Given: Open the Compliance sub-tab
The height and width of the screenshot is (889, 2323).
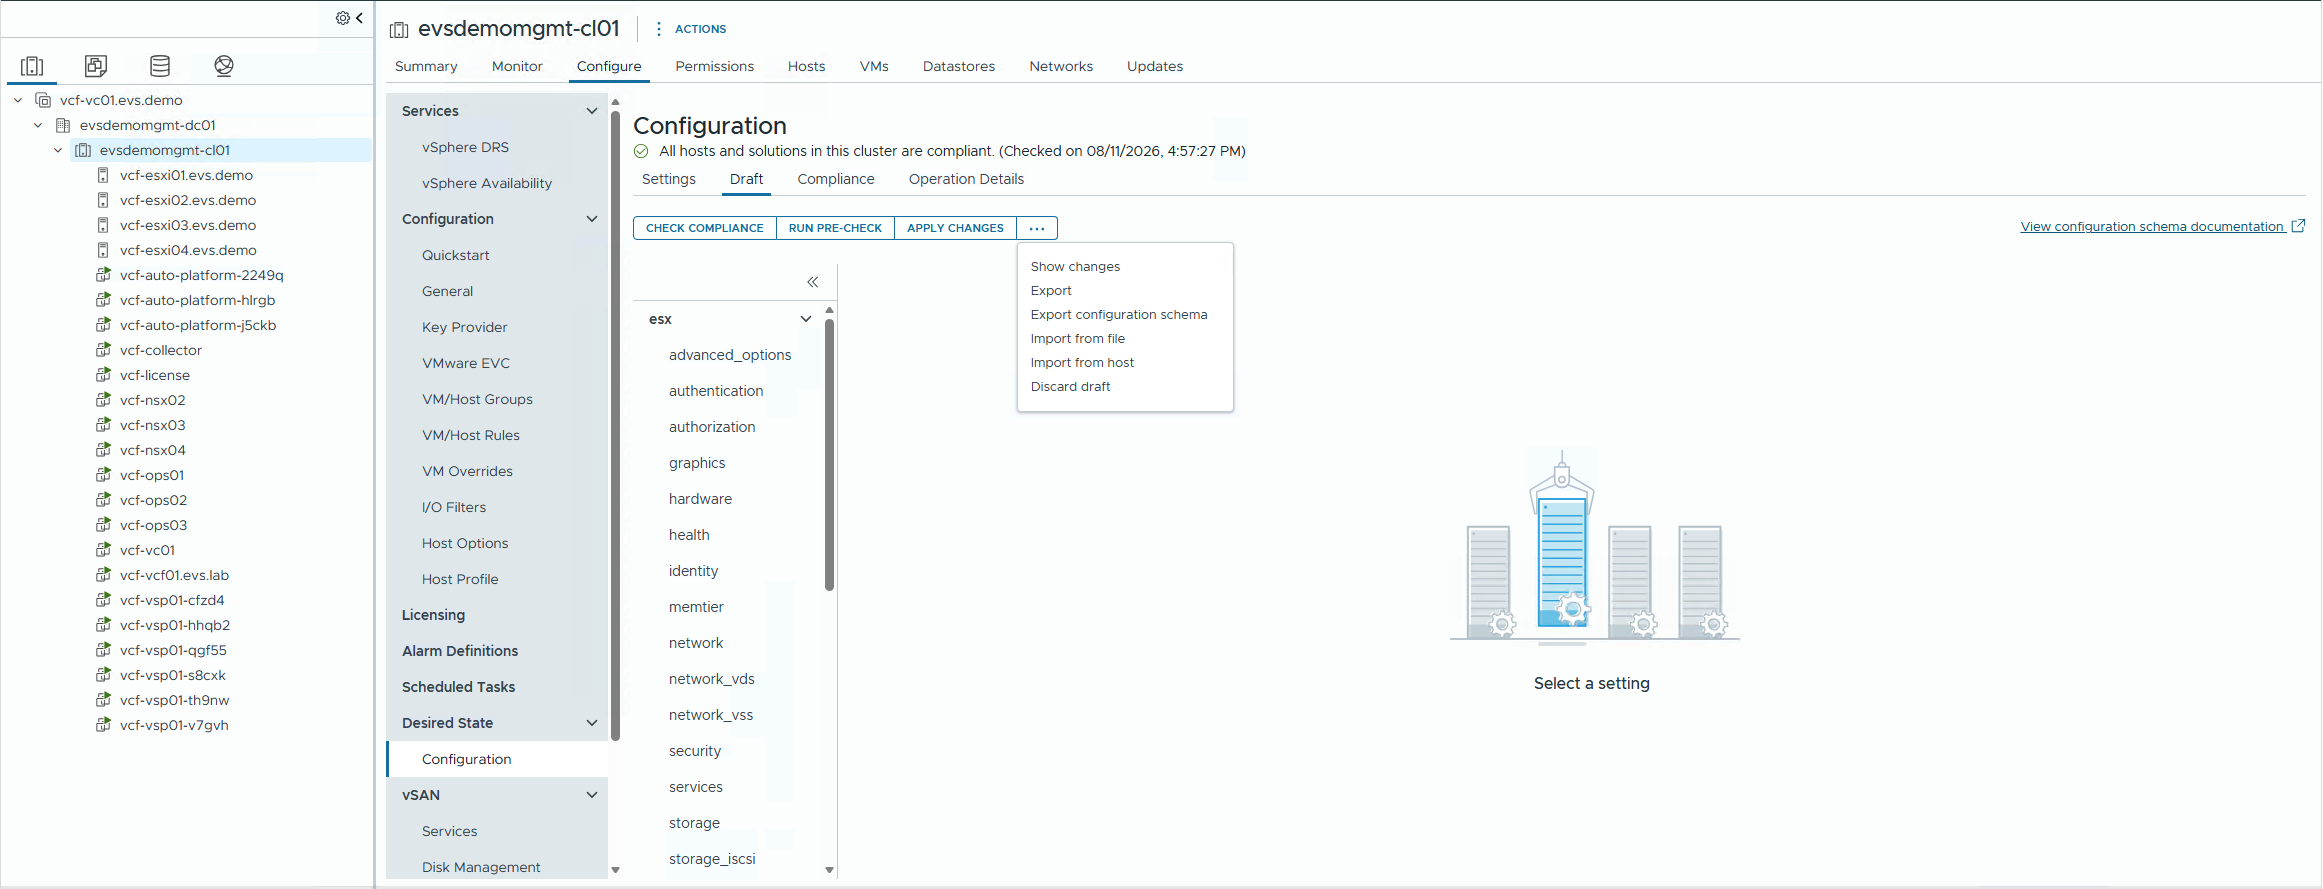Looking at the screenshot, I should tap(836, 179).
